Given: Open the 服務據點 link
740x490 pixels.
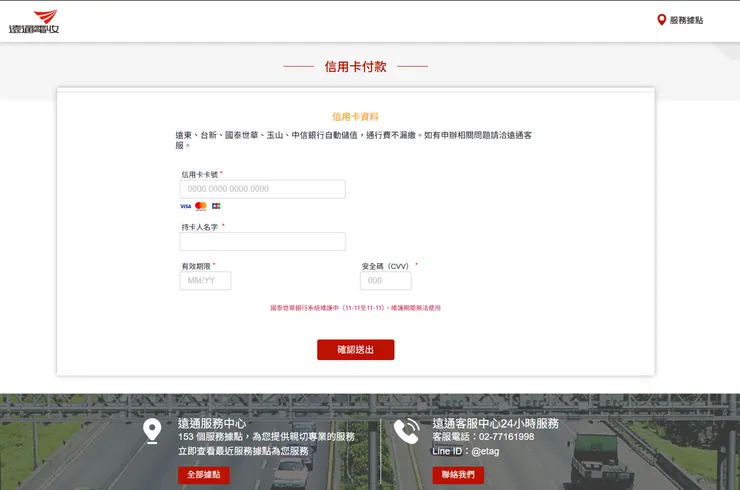Looking at the screenshot, I should pos(686,20).
